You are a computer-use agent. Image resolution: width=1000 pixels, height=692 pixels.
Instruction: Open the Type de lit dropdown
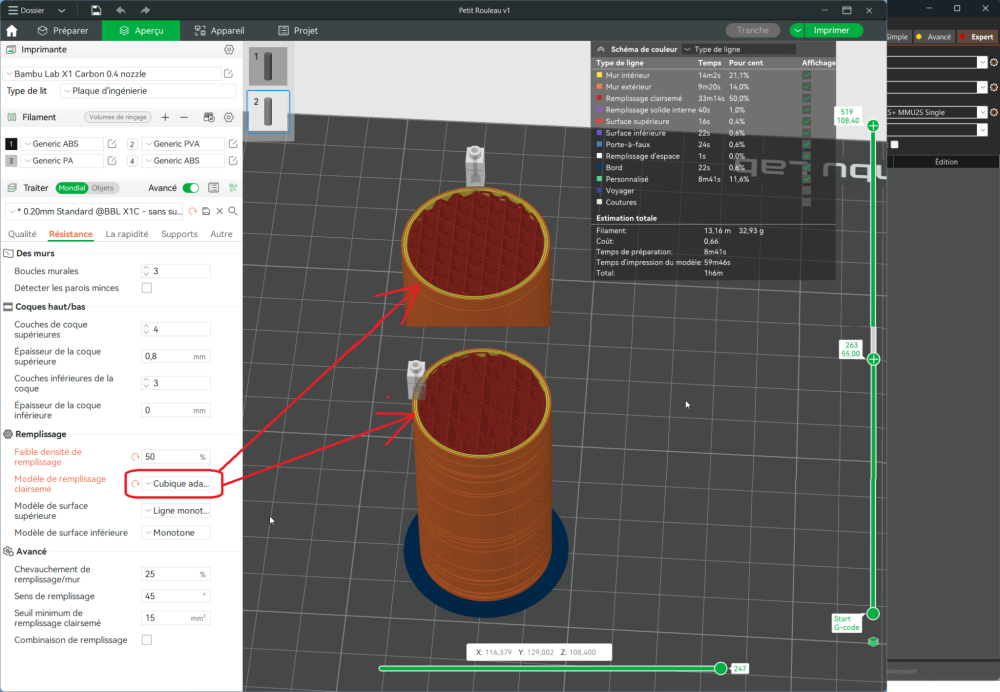tap(150, 91)
